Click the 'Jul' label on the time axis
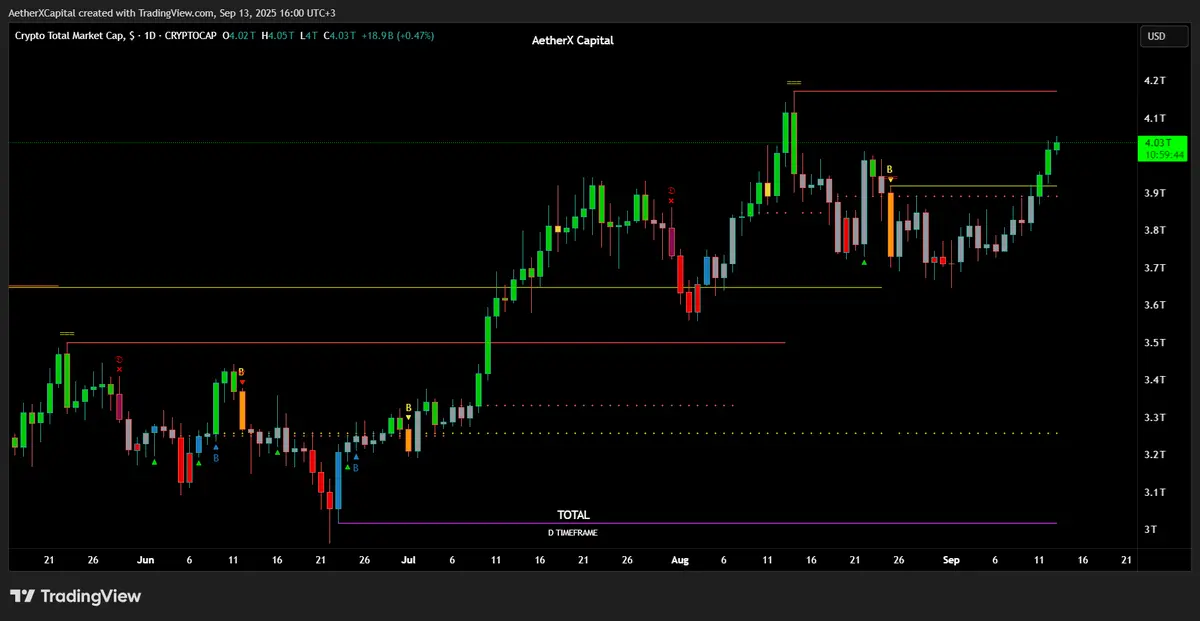This screenshot has height=621, width=1200. pyautogui.click(x=409, y=561)
